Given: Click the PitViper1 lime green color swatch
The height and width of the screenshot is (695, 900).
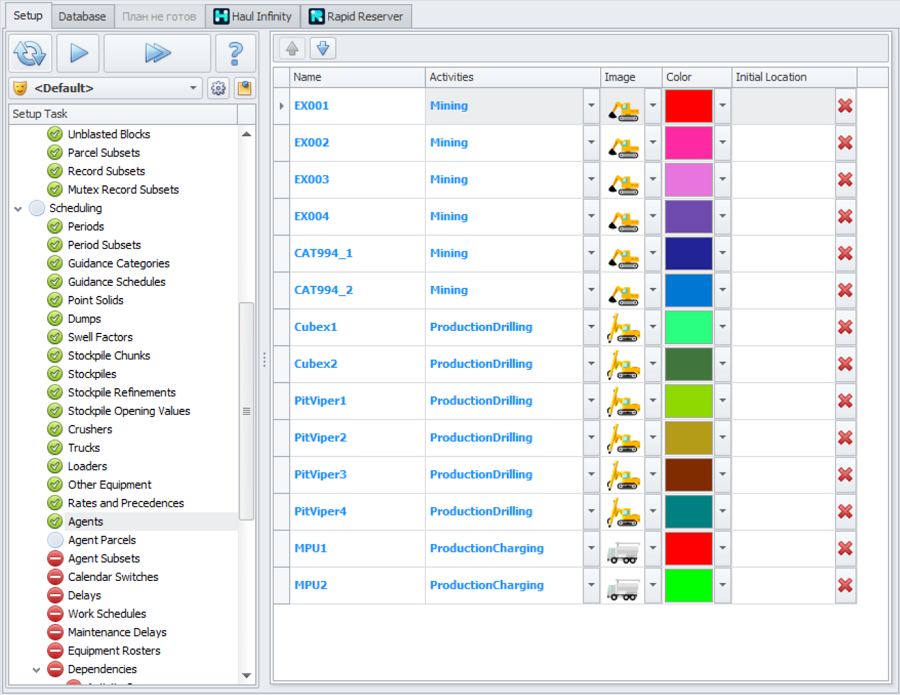Looking at the screenshot, I should (688, 401).
